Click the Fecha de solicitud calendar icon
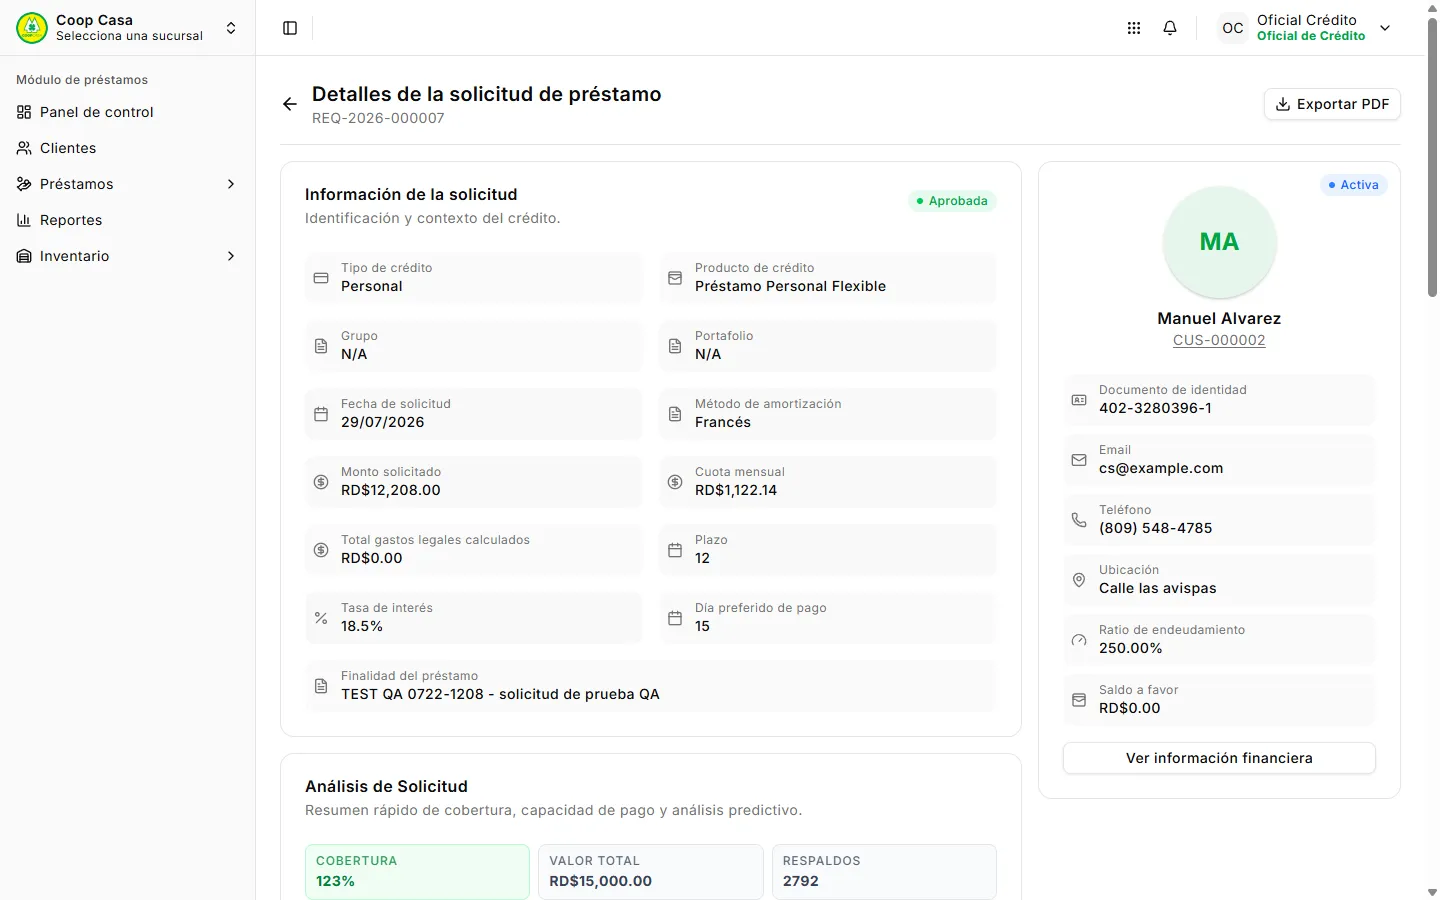The height and width of the screenshot is (900, 1440). [x=321, y=414]
